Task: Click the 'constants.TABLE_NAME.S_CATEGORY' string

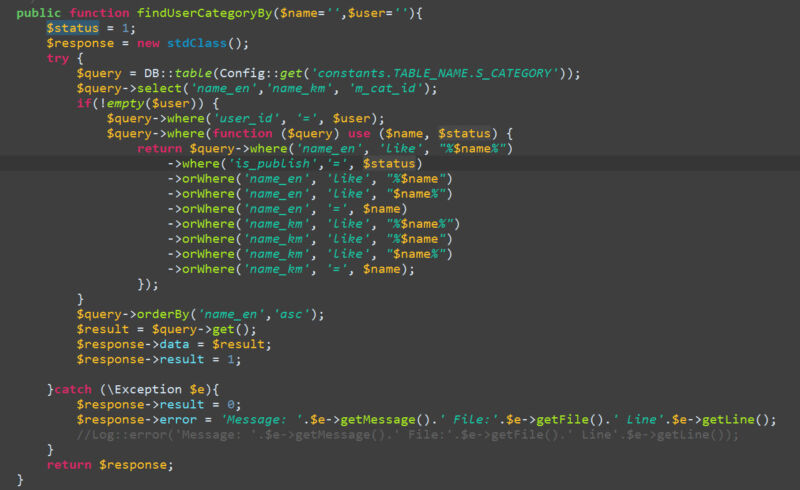Action: coord(434,73)
